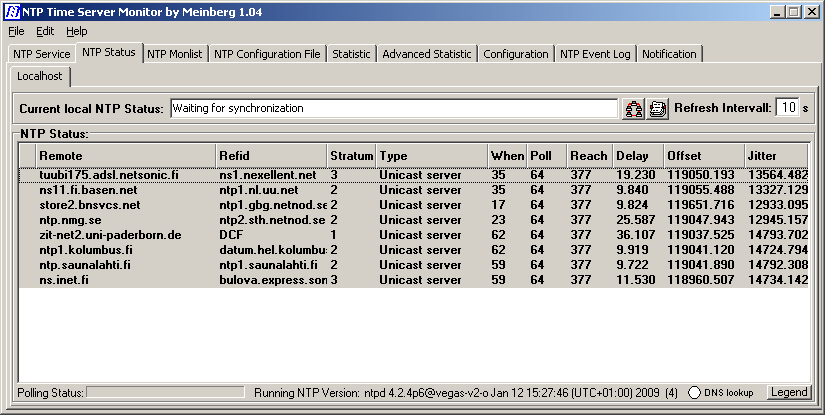Select the zit-net2.uni-paderborn.de server row

point(110,235)
